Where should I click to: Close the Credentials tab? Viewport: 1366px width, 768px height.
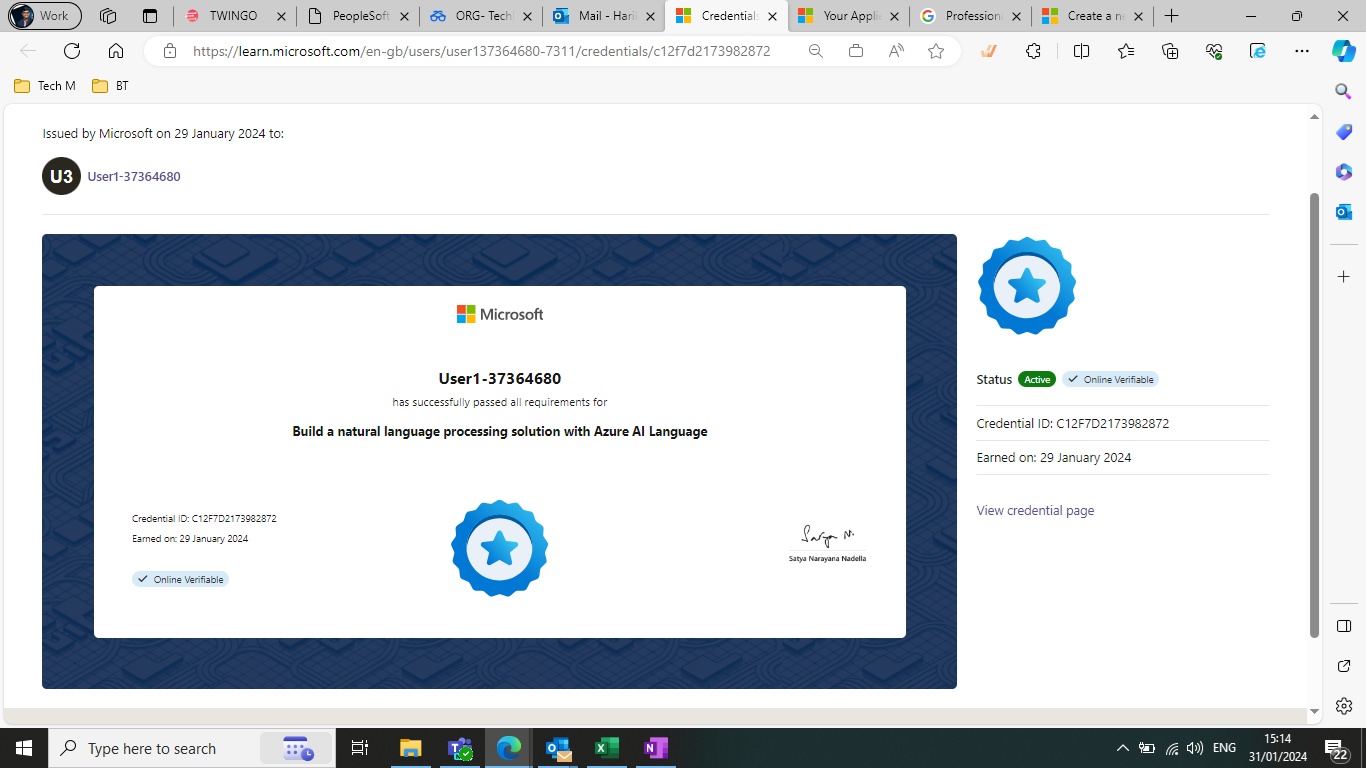(x=772, y=16)
